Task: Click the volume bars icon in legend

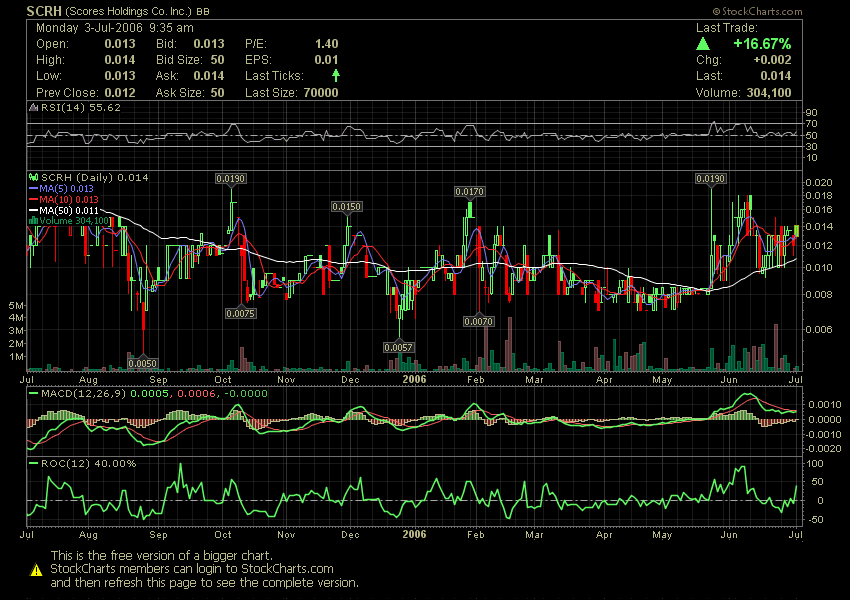Action: coord(33,221)
